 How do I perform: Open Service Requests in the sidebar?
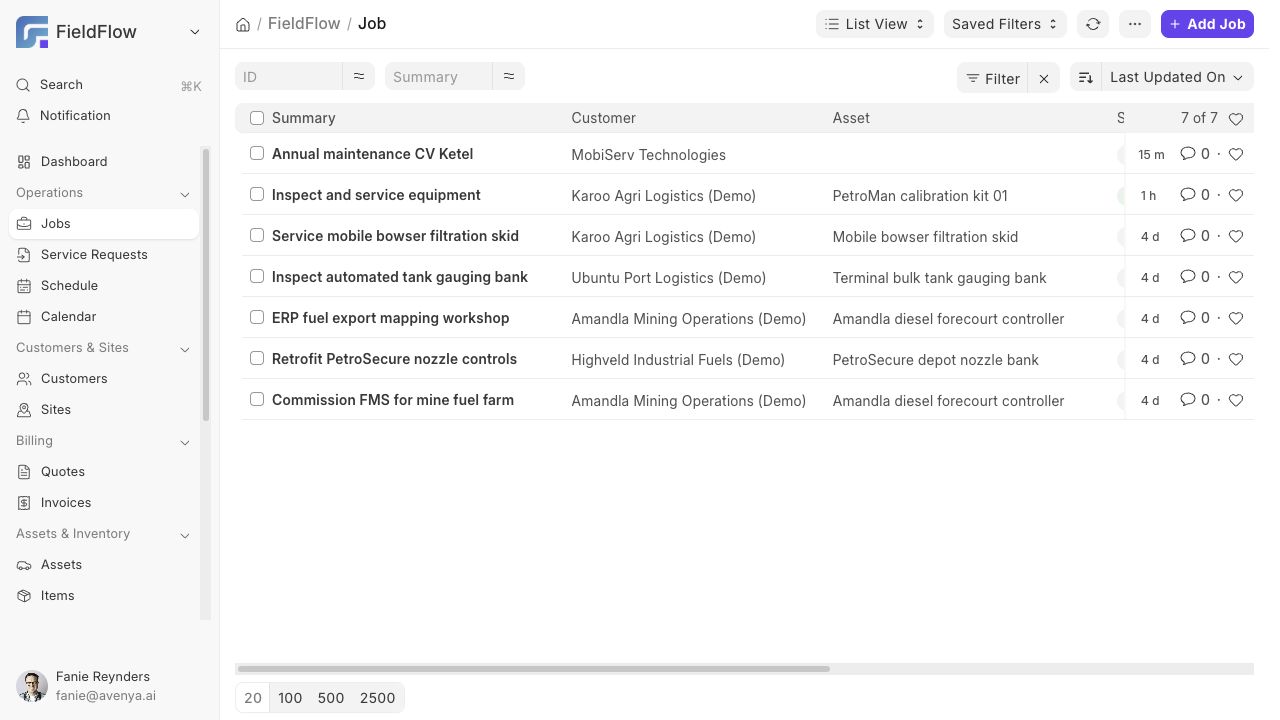[104, 254]
